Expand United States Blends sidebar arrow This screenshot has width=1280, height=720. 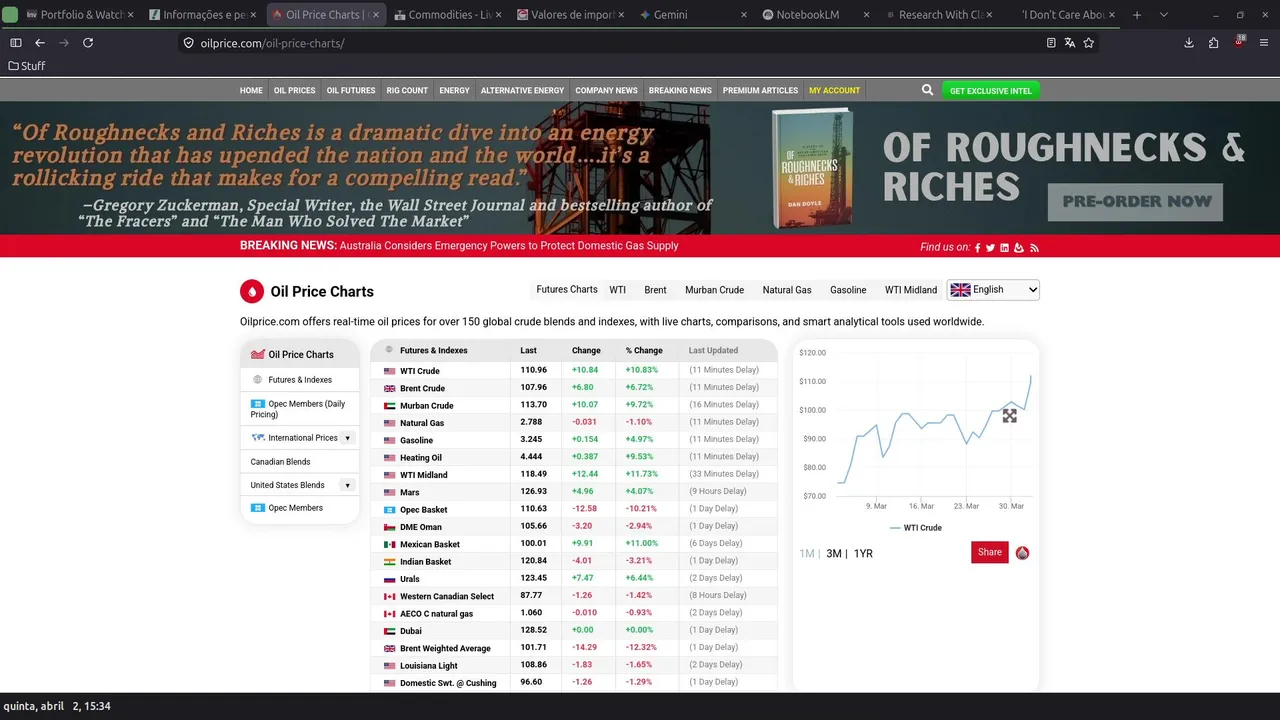point(347,485)
